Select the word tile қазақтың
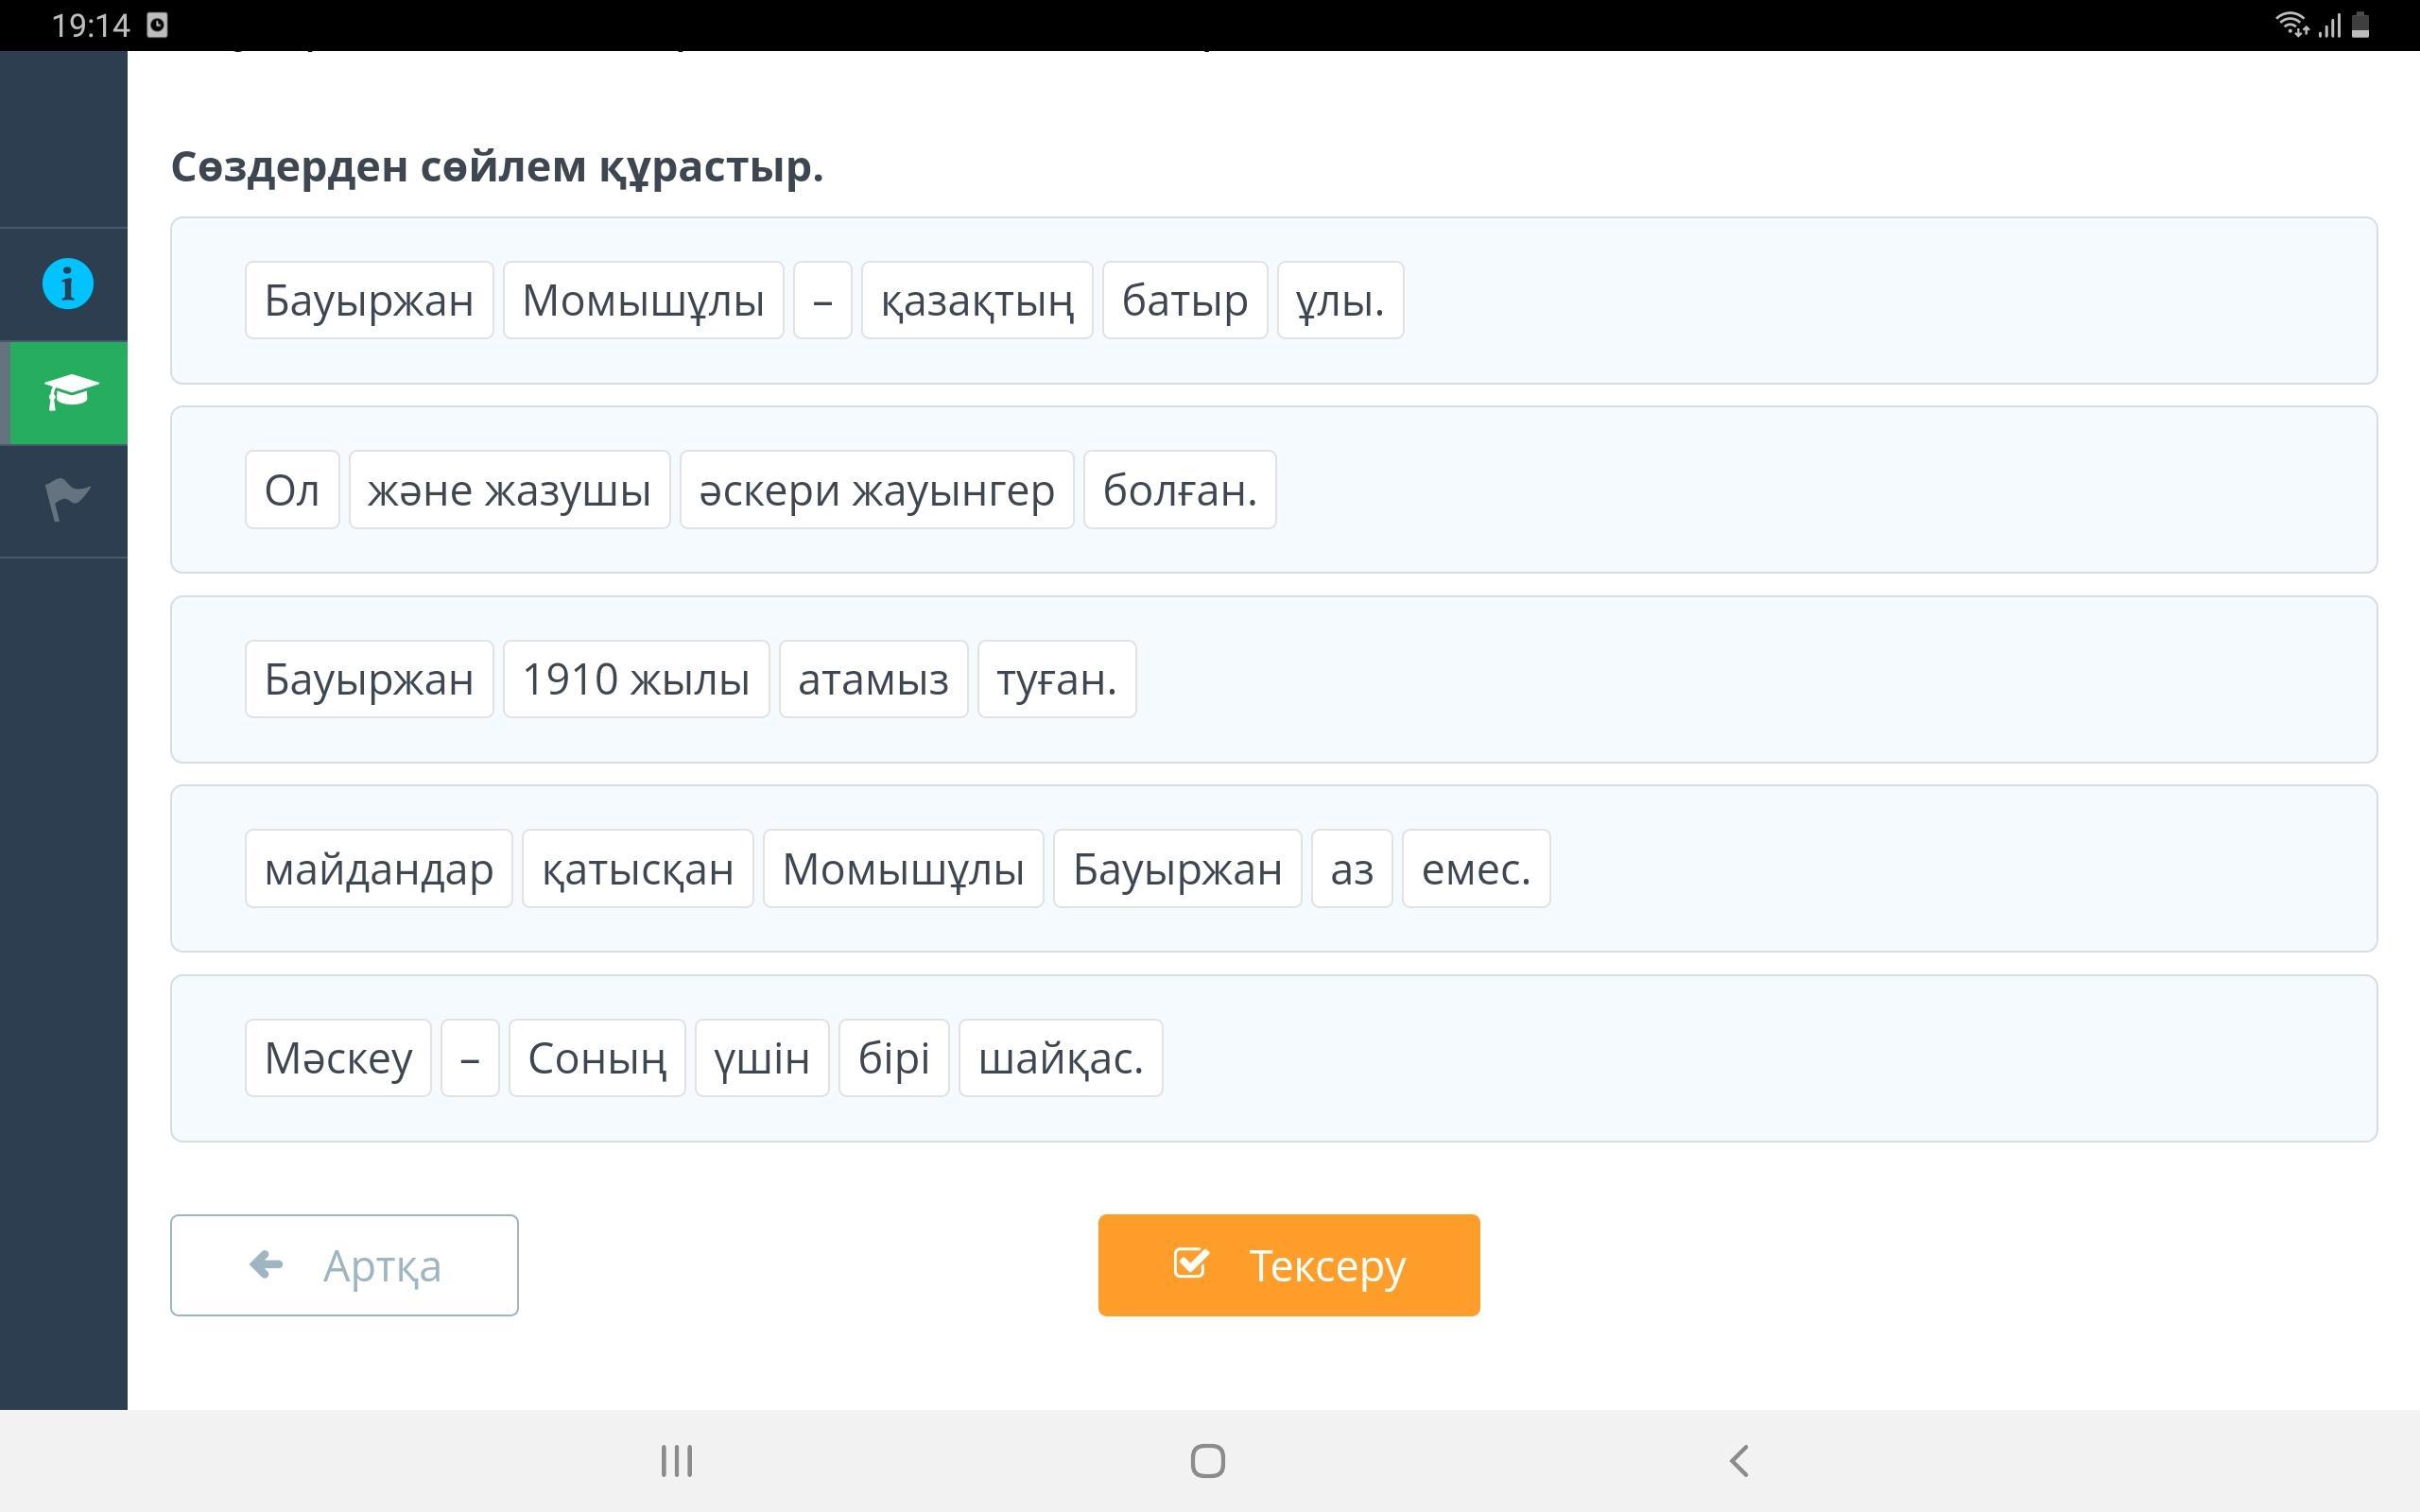The height and width of the screenshot is (1512, 2420). click(x=976, y=301)
